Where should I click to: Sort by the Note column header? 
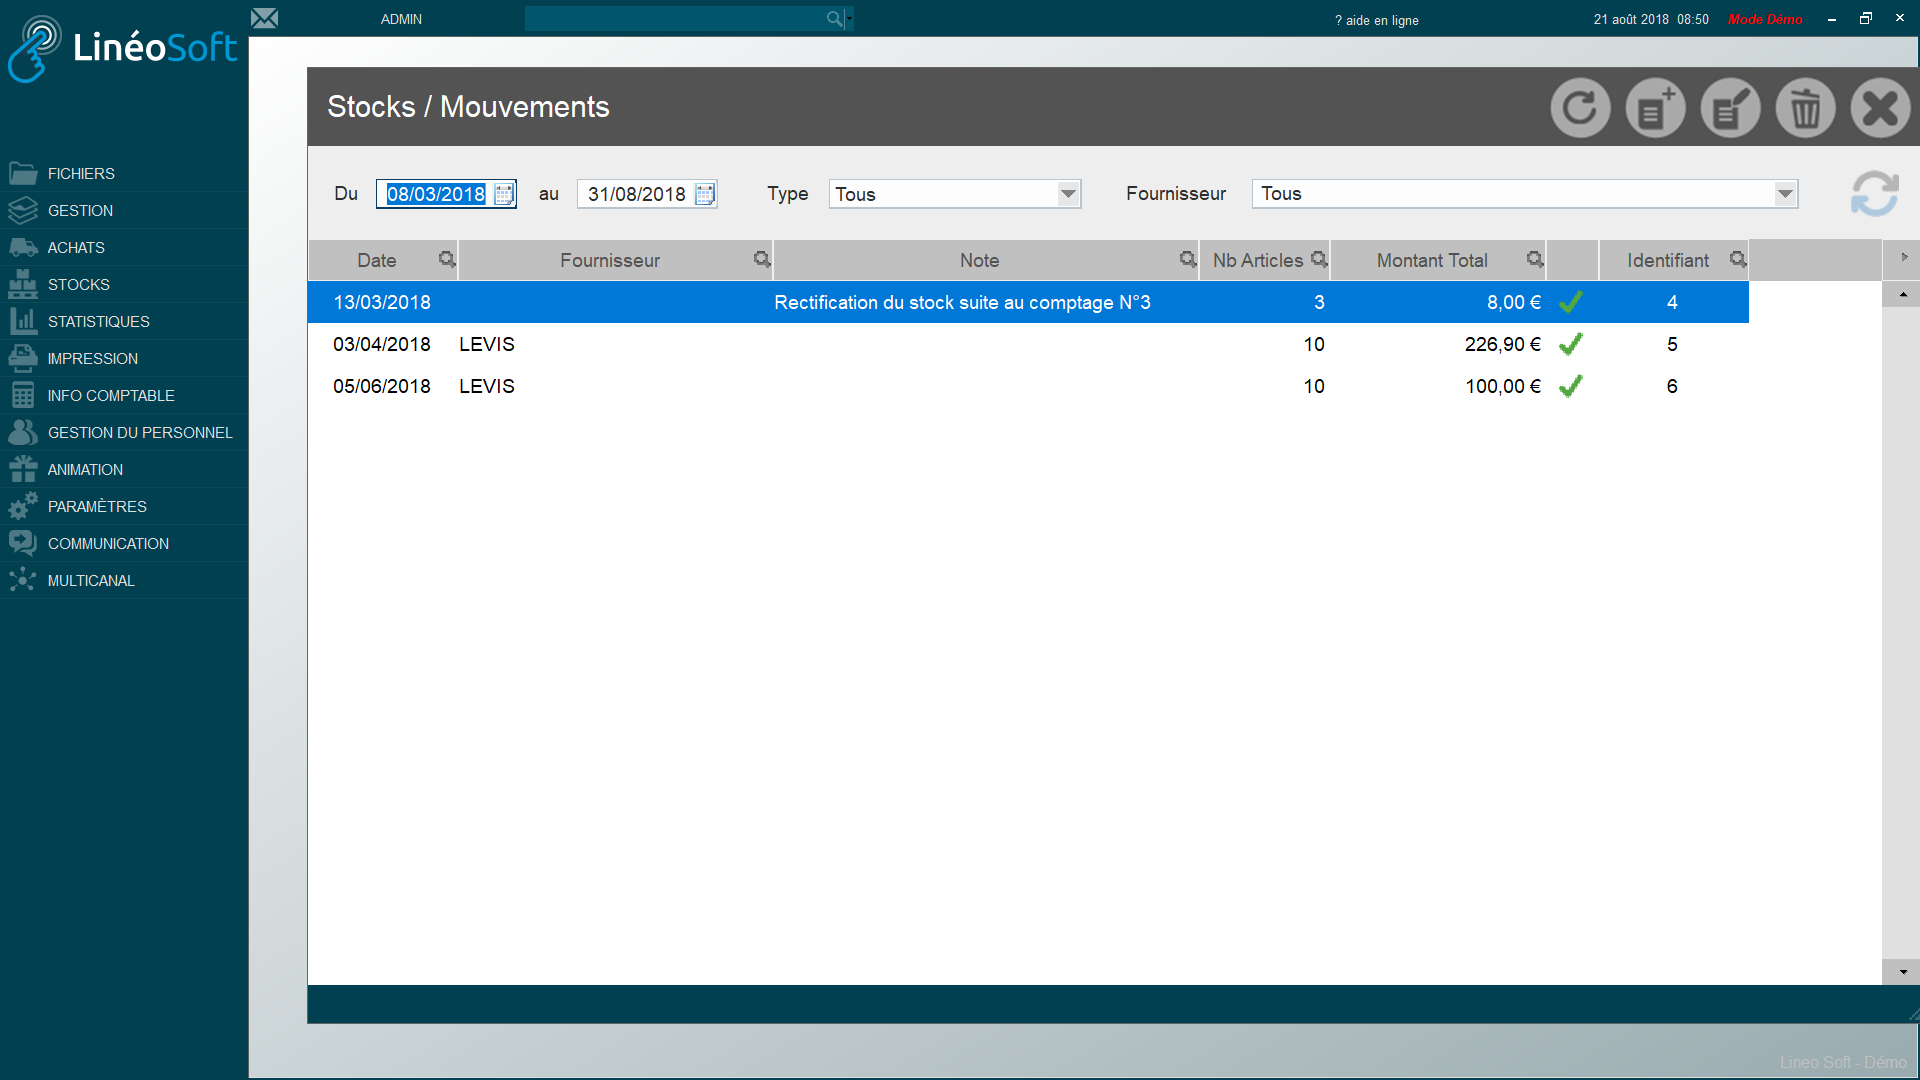coord(979,260)
